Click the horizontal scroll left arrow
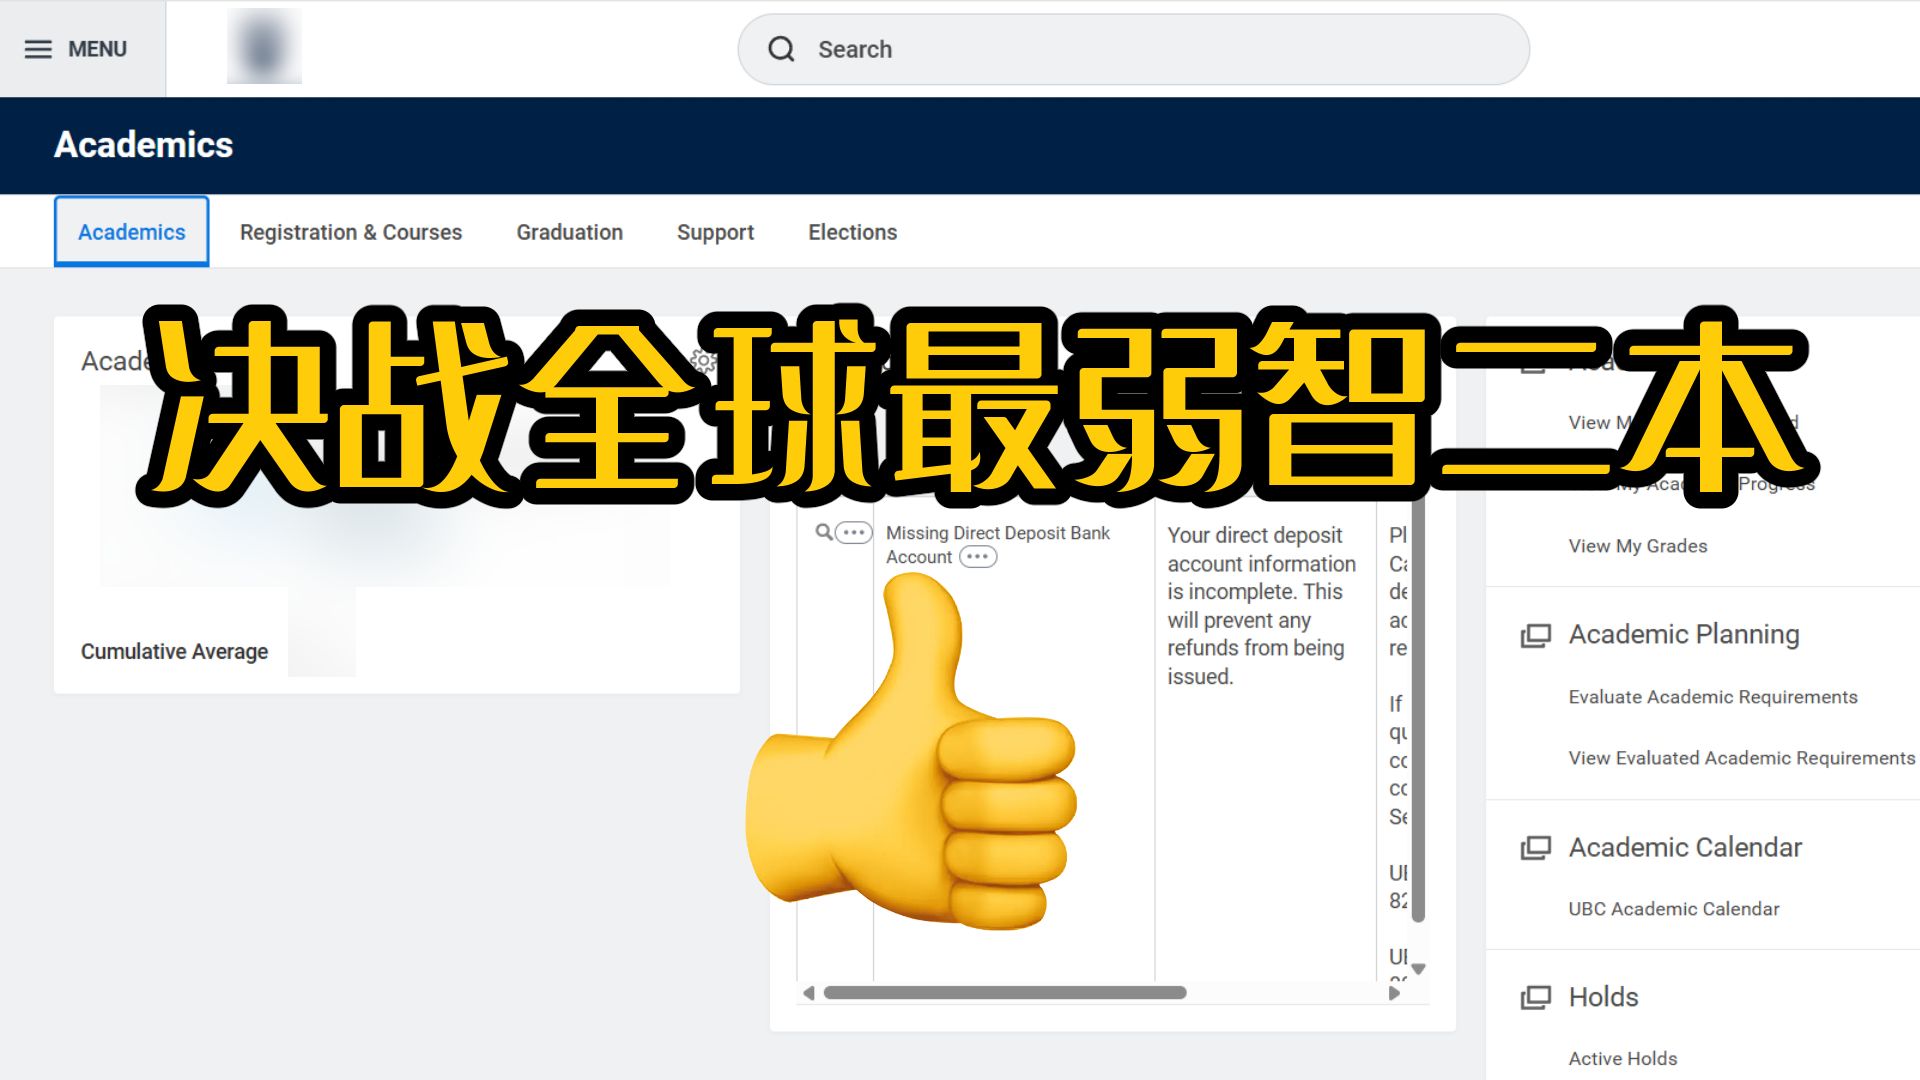This screenshot has height=1080, width=1920. (809, 993)
